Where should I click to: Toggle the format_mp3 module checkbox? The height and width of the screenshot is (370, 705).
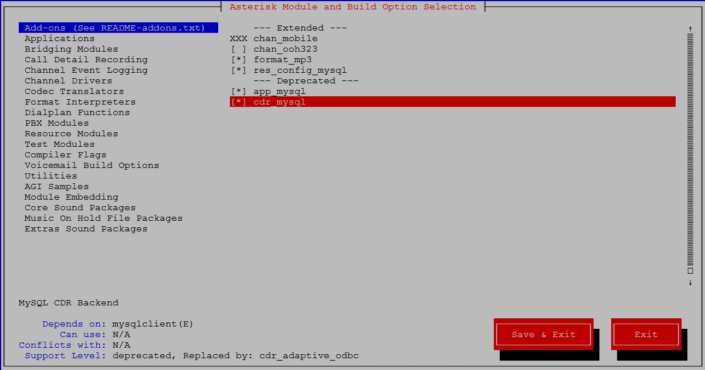pyautogui.click(x=238, y=60)
